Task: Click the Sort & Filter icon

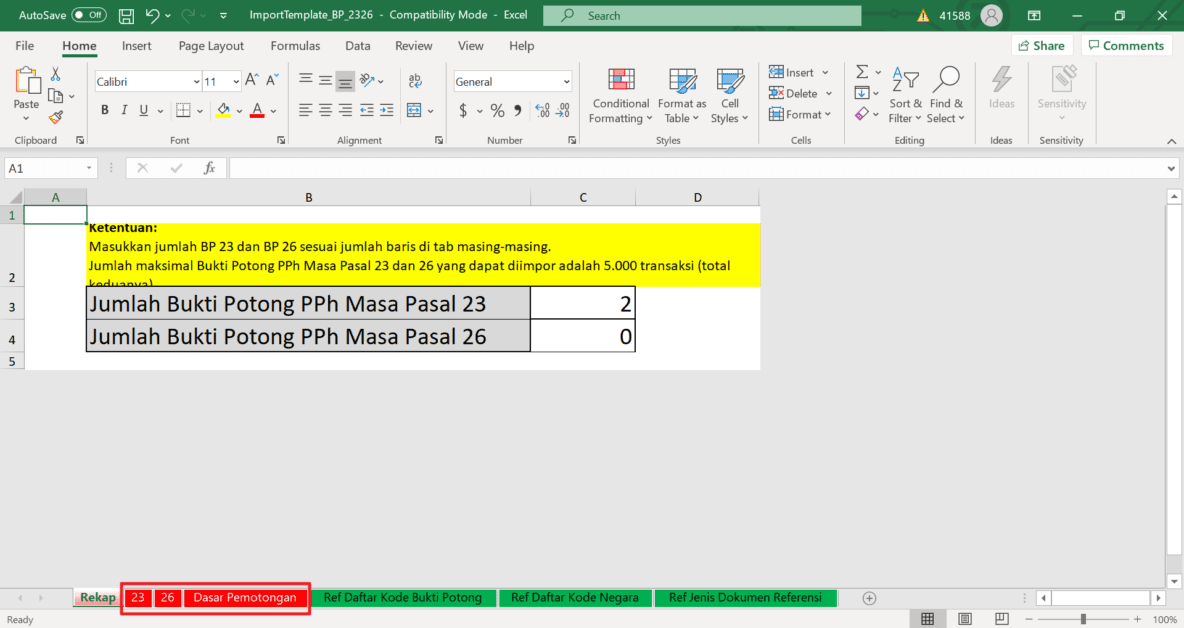Action: pos(905,95)
